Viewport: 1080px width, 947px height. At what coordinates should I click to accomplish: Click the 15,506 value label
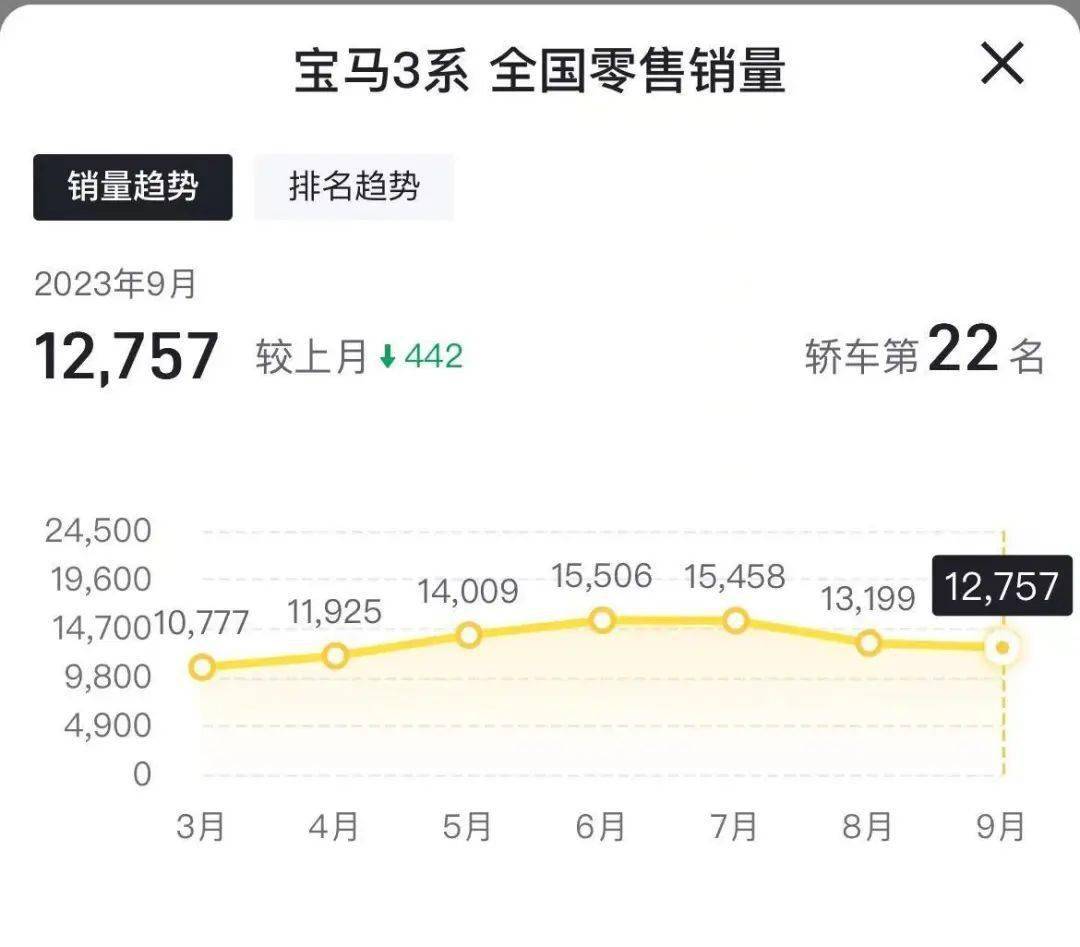click(x=602, y=576)
